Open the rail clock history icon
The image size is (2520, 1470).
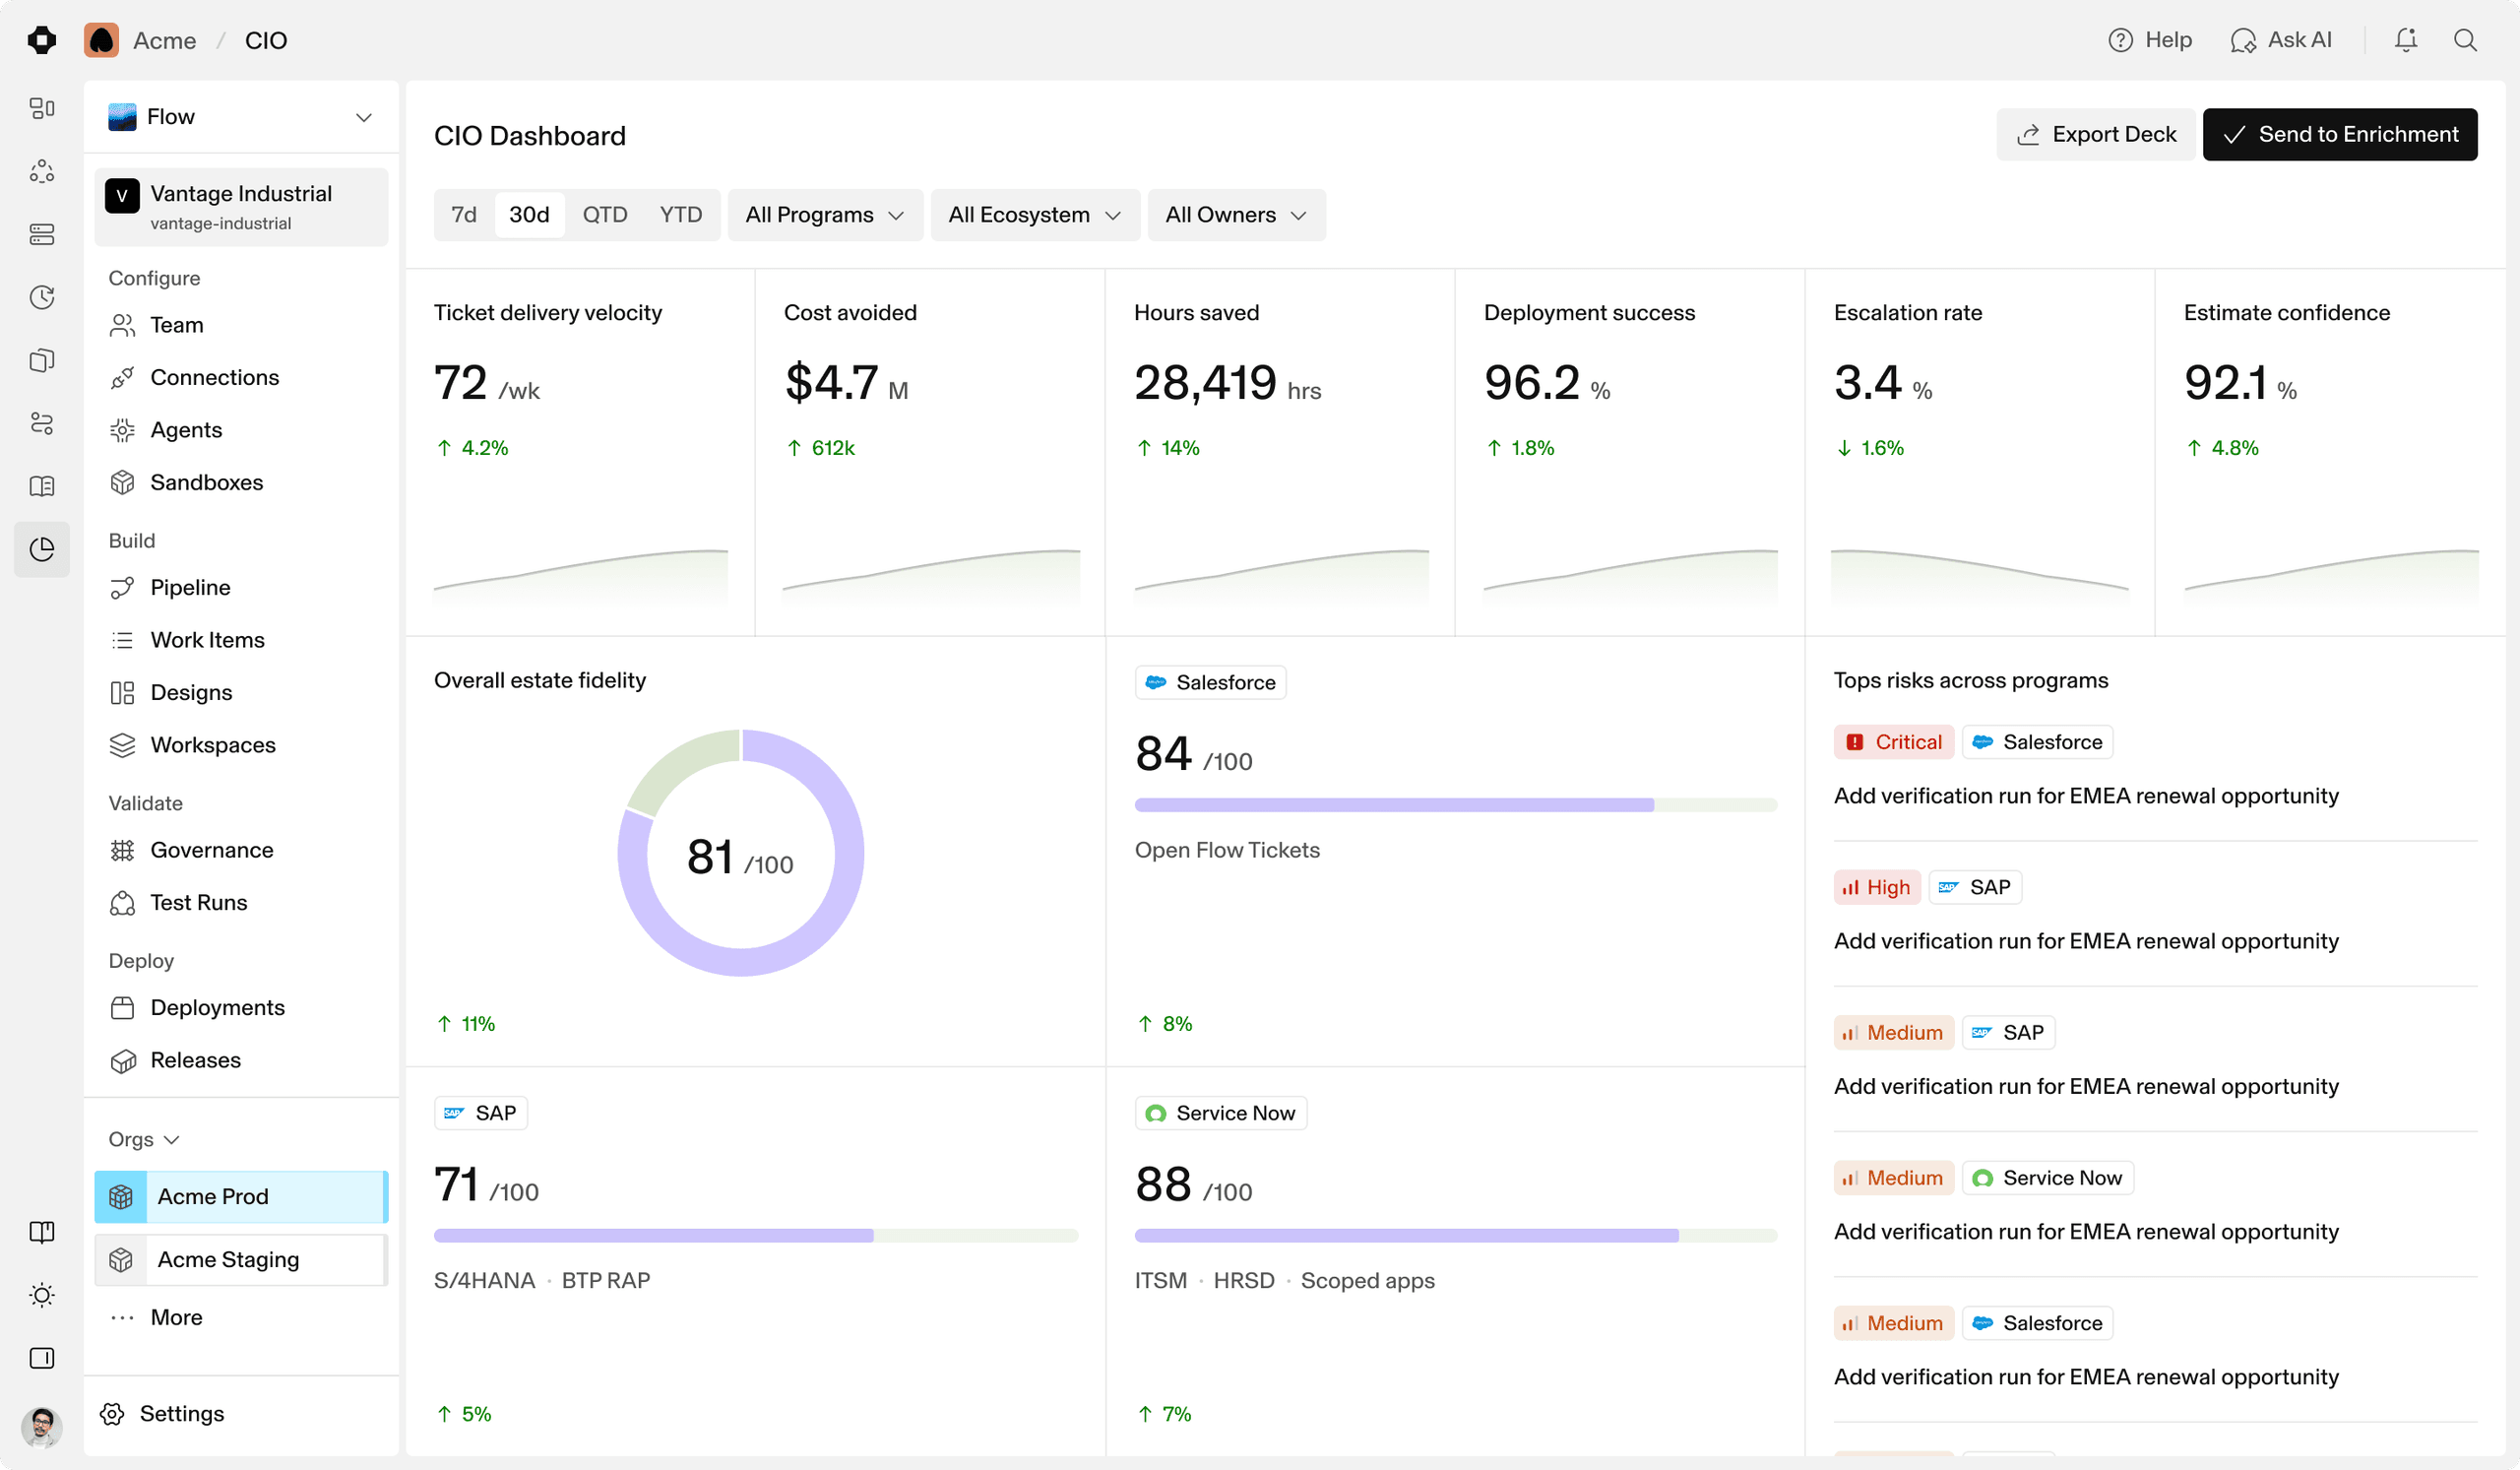click(x=42, y=297)
